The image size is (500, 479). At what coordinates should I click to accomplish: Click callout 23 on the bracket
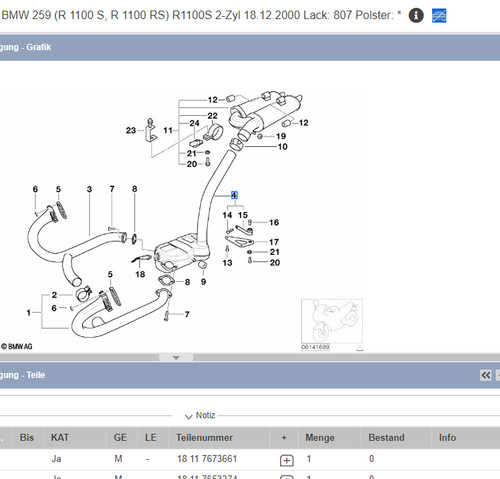pos(131,130)
